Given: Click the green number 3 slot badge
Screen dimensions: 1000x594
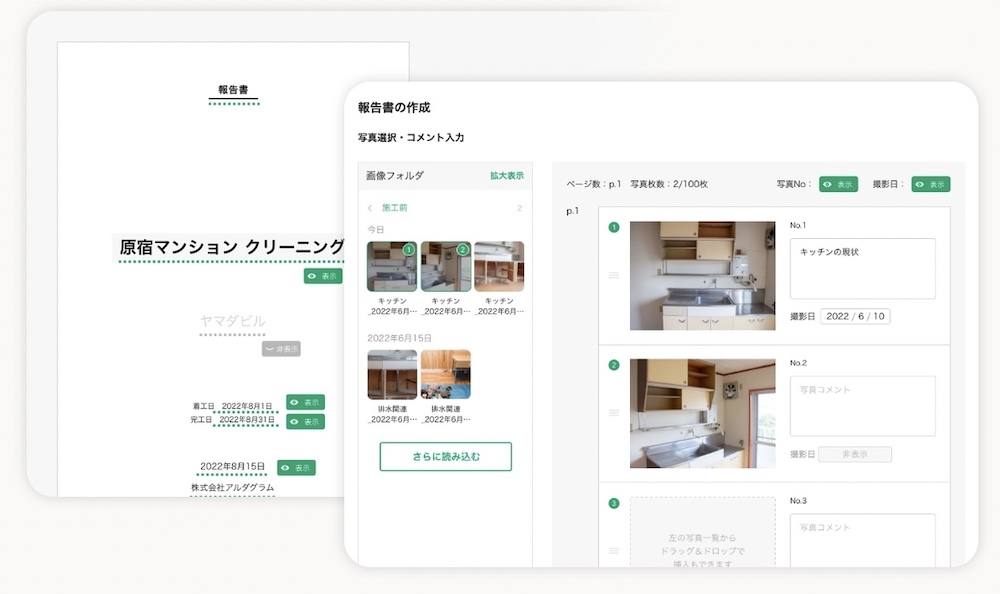Looking at the screenshot, I should [614, 503].
